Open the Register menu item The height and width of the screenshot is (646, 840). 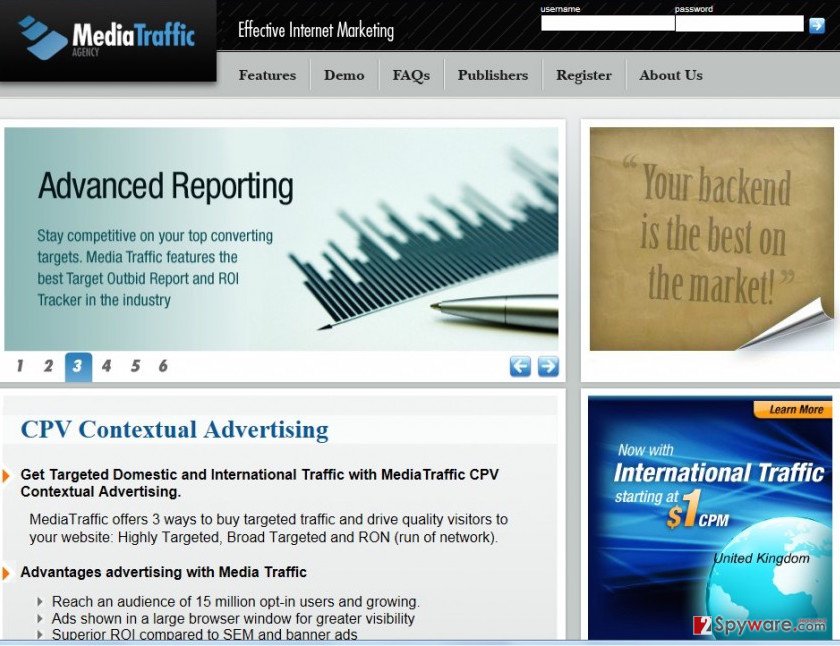(x=584, y=75)
